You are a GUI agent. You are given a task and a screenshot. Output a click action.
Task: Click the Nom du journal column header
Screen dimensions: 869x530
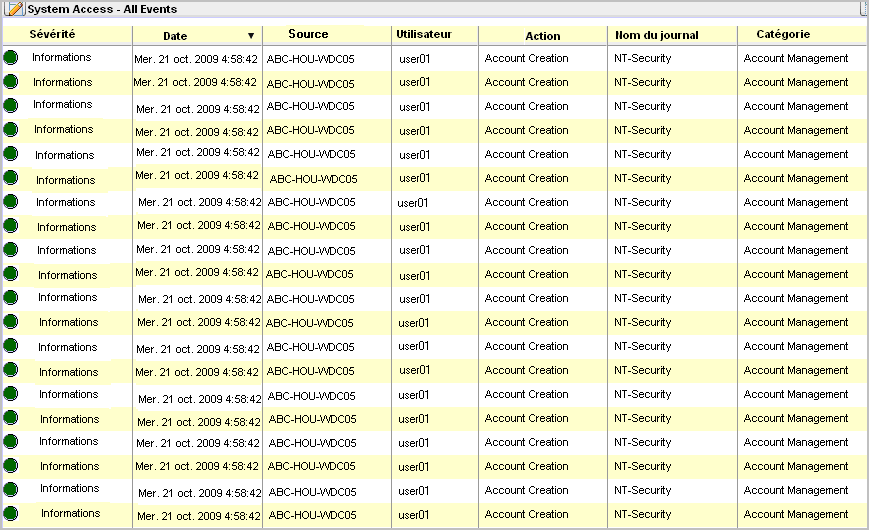(x=657, y=35)
